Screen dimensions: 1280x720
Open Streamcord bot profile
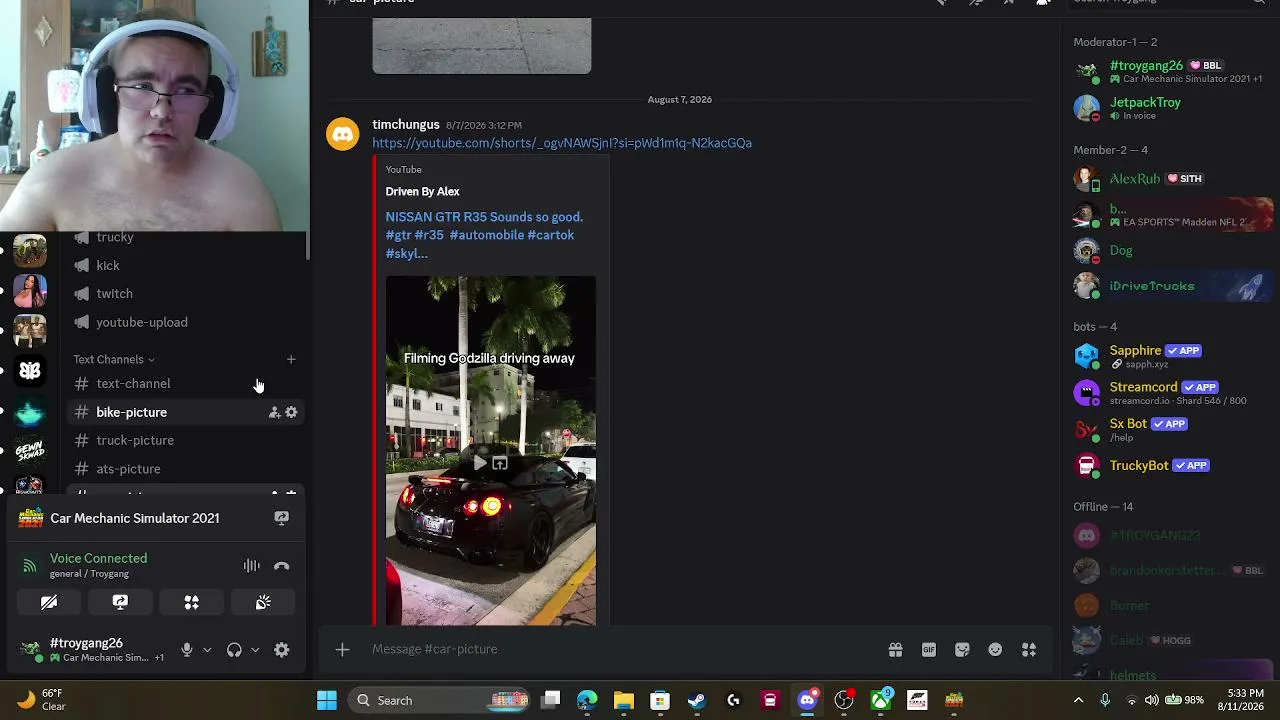click(x=1170, y=393)
